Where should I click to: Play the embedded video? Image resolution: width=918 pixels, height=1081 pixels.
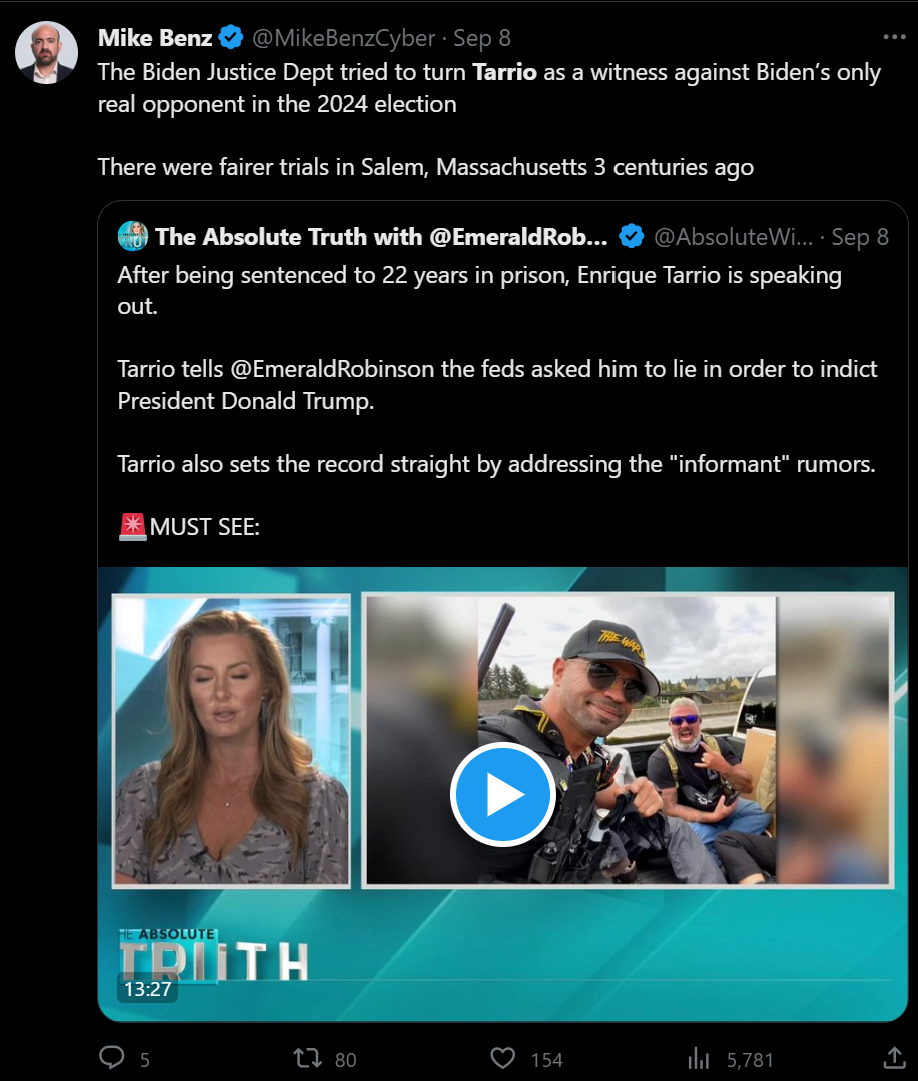pos(502,794)
